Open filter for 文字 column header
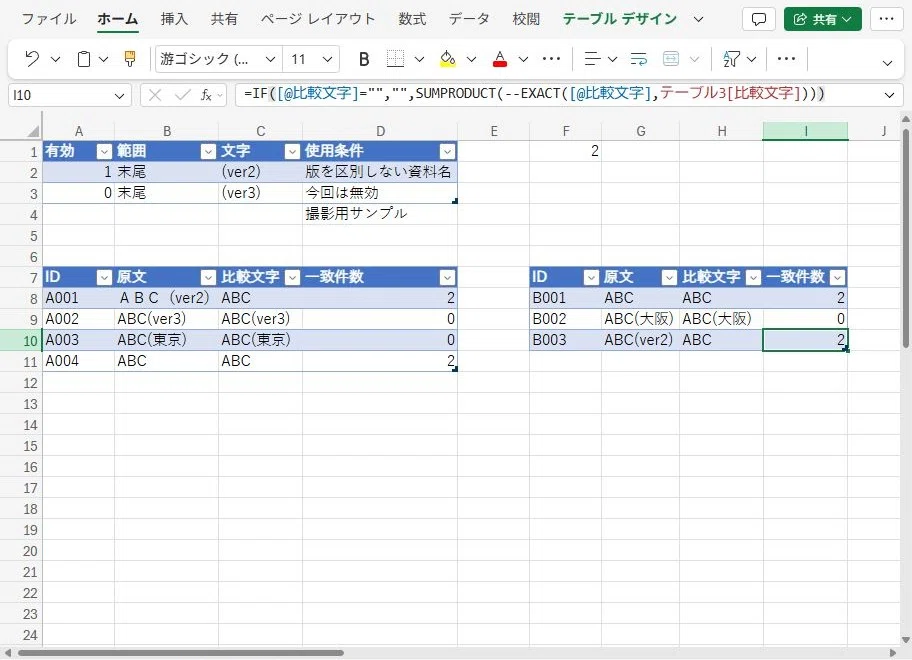Image resolution: width=912 pixels, height=660 pixels. pos(292,152)
